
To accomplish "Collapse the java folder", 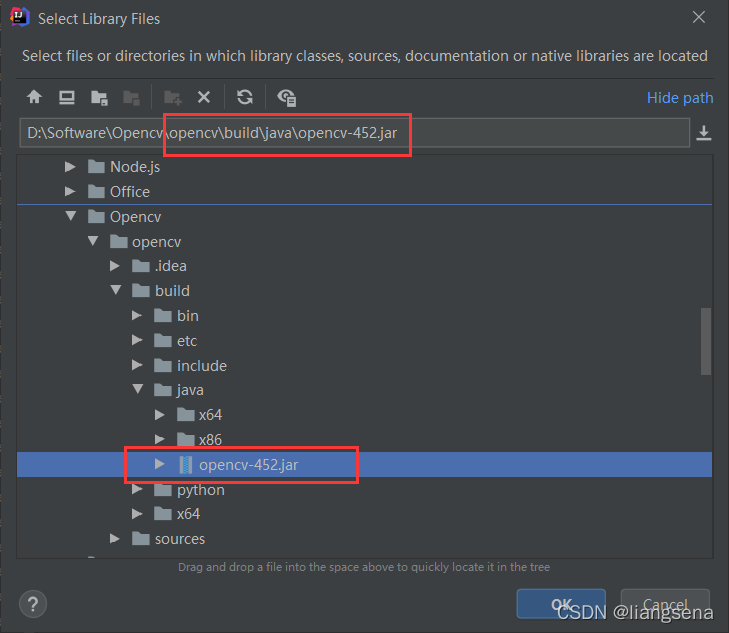I will click(x=138, y=389).
